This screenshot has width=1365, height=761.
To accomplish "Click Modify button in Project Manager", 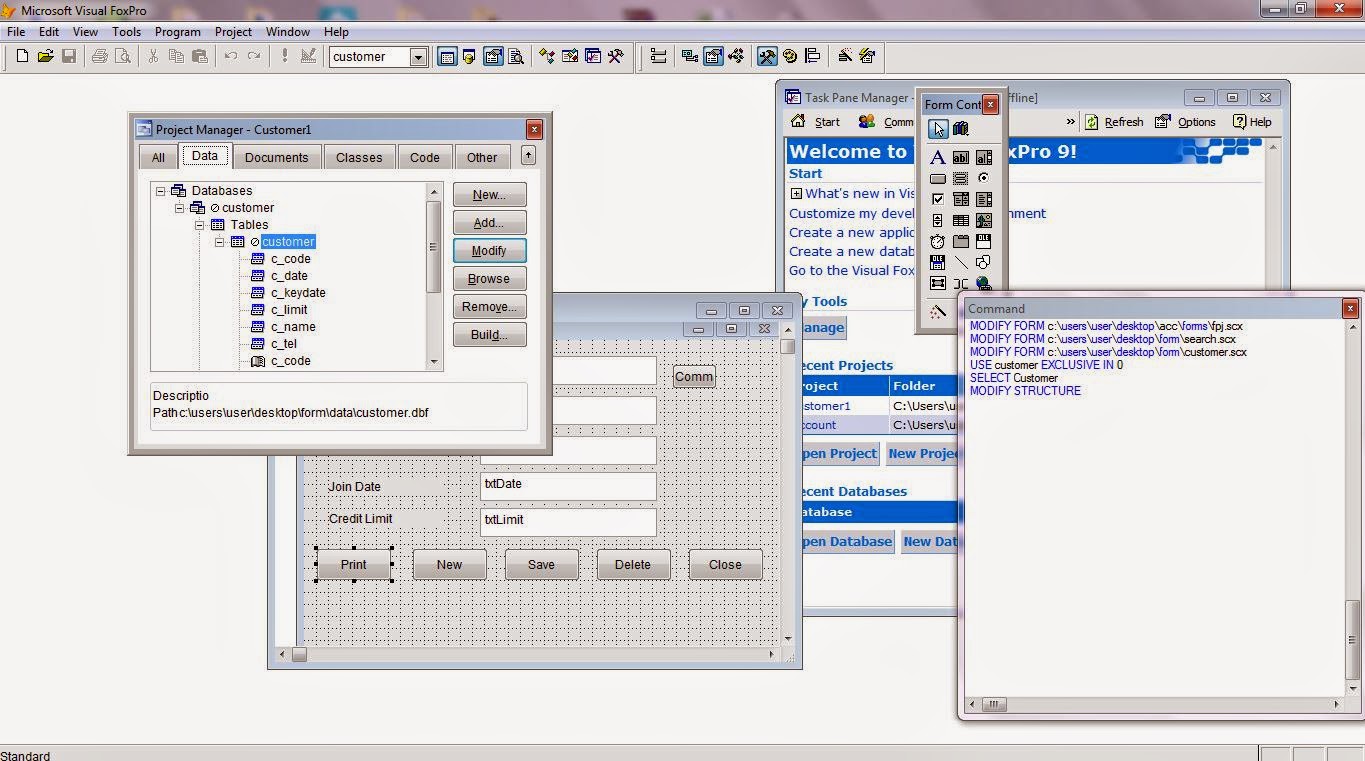I will point(489,251).
